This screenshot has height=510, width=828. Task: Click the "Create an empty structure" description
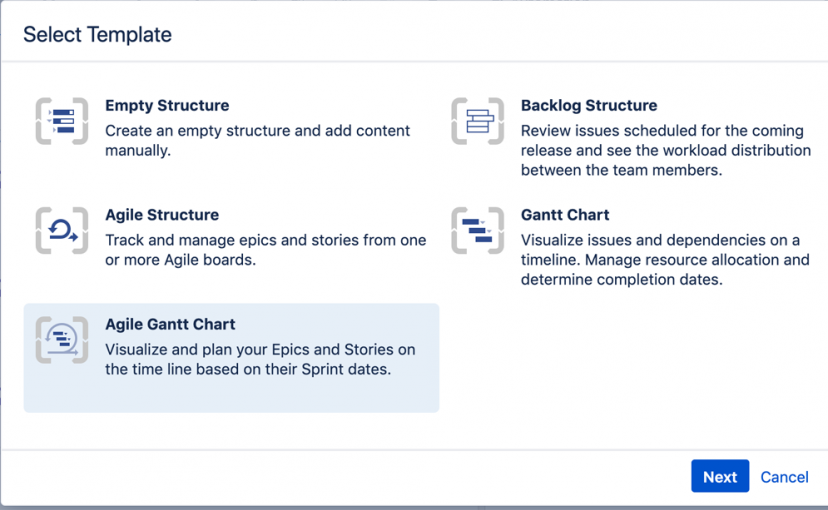(257, 140)
